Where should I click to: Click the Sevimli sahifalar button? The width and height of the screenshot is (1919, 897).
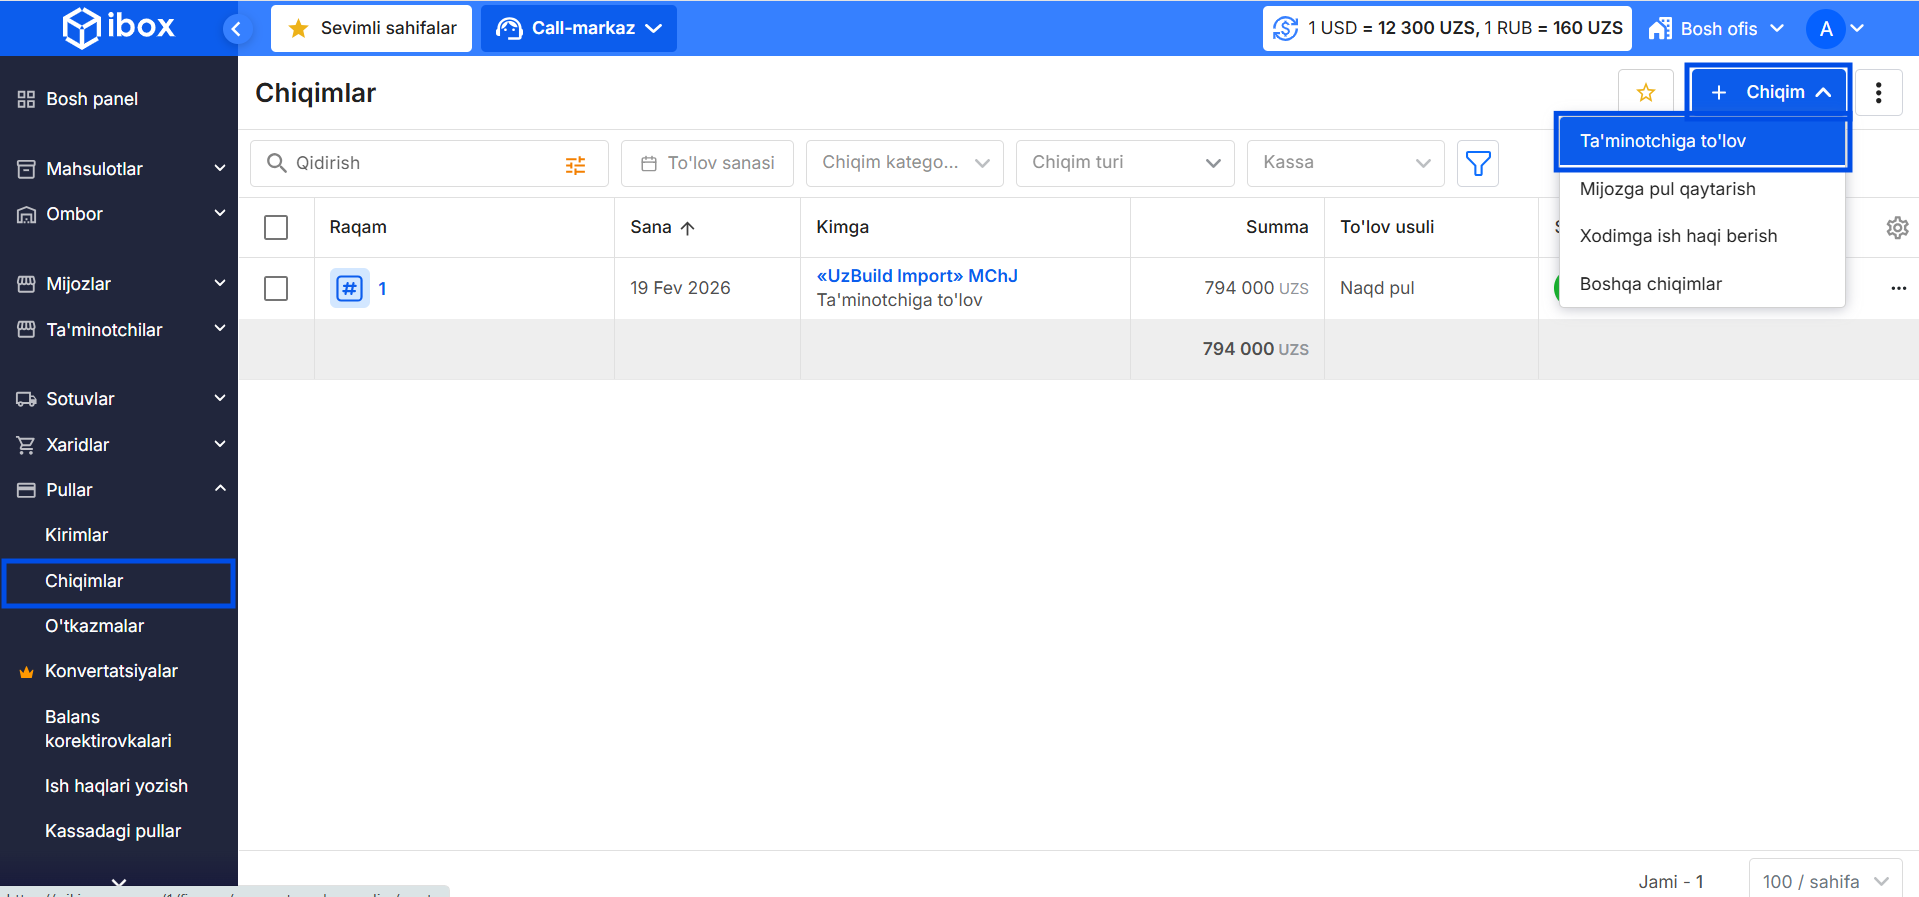(x=371, y=29)
